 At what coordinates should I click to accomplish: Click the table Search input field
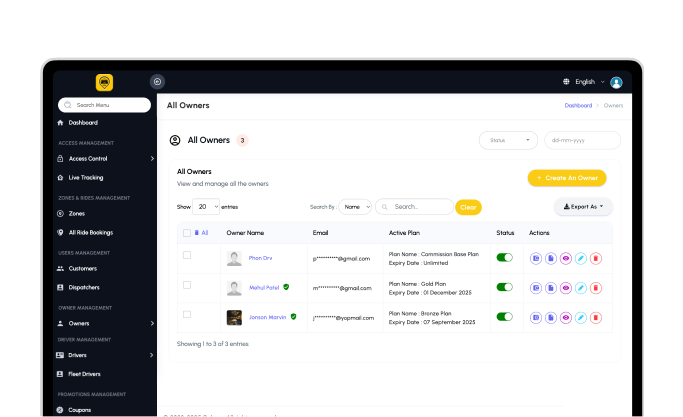coord(414,207)
